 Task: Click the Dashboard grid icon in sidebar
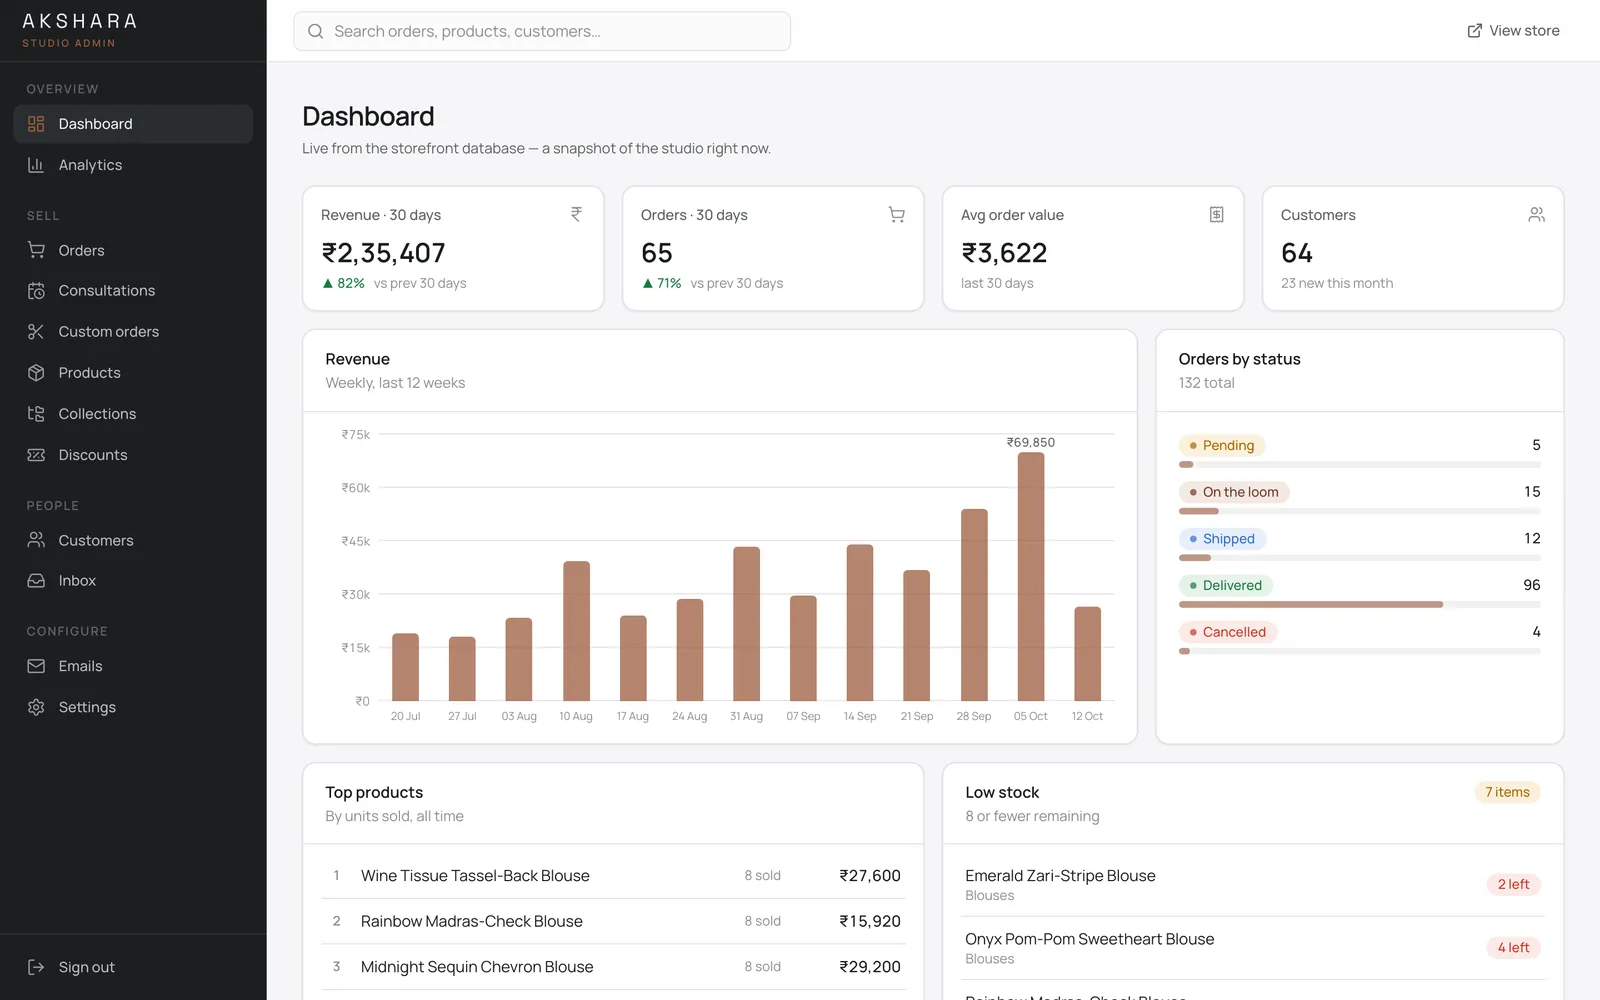(x=36, y=124)
